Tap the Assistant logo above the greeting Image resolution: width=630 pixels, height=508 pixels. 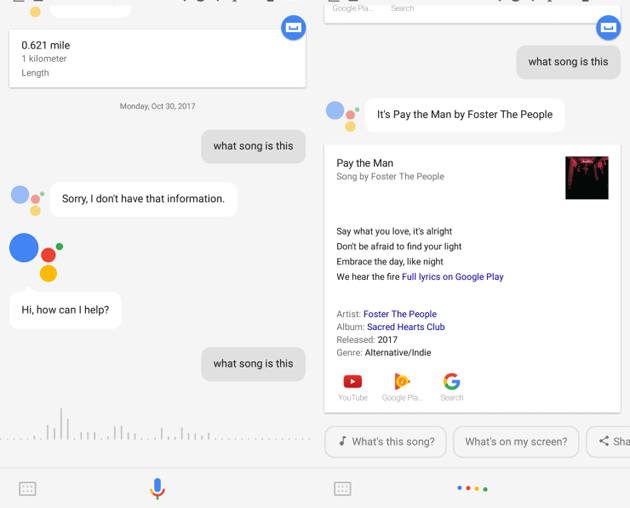point(36,256)
